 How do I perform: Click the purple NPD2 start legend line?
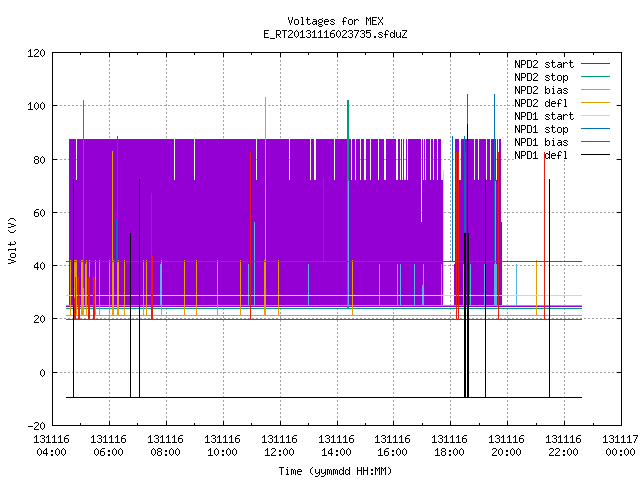coord(596,64)
